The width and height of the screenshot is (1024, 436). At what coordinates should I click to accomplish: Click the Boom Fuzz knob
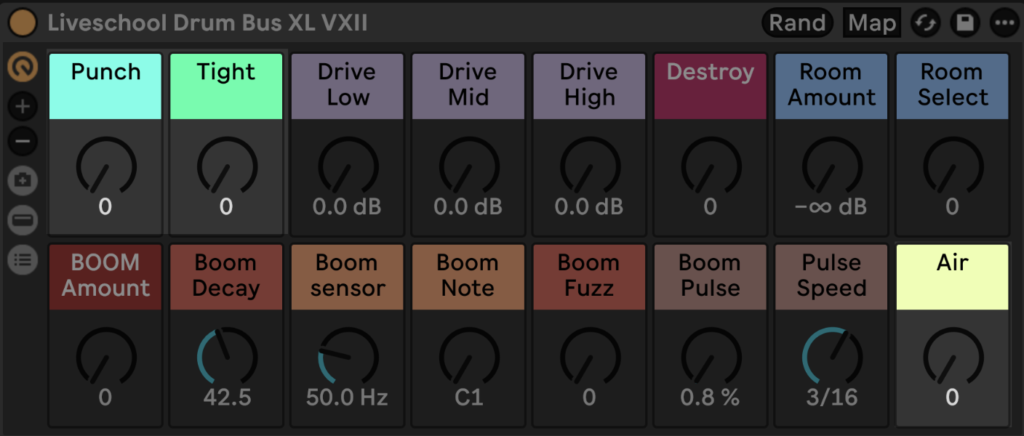590,358
